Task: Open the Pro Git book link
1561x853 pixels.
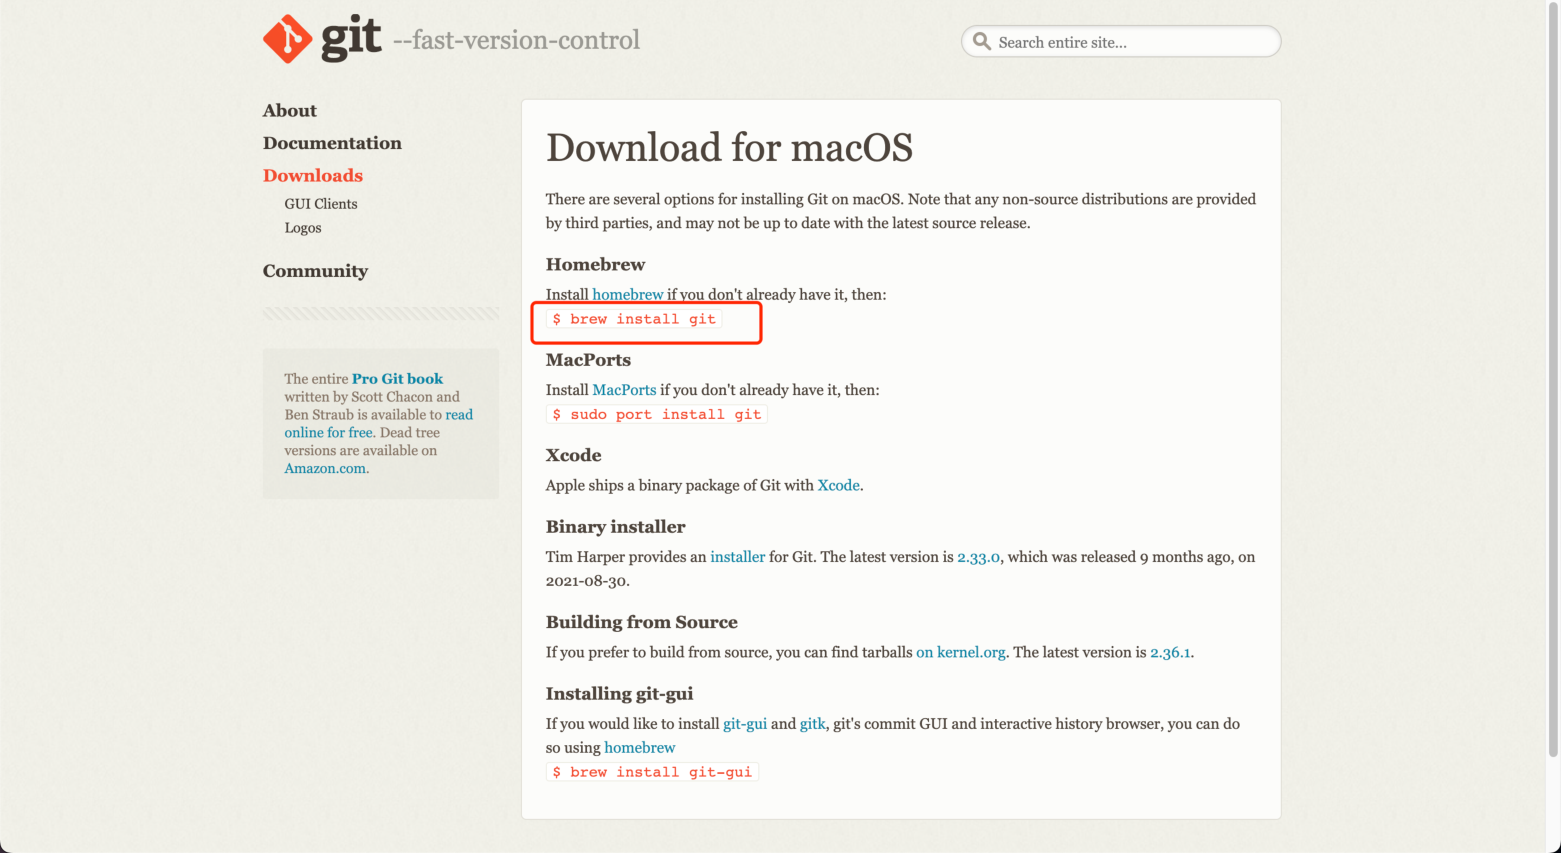Action: coord(397,379)
